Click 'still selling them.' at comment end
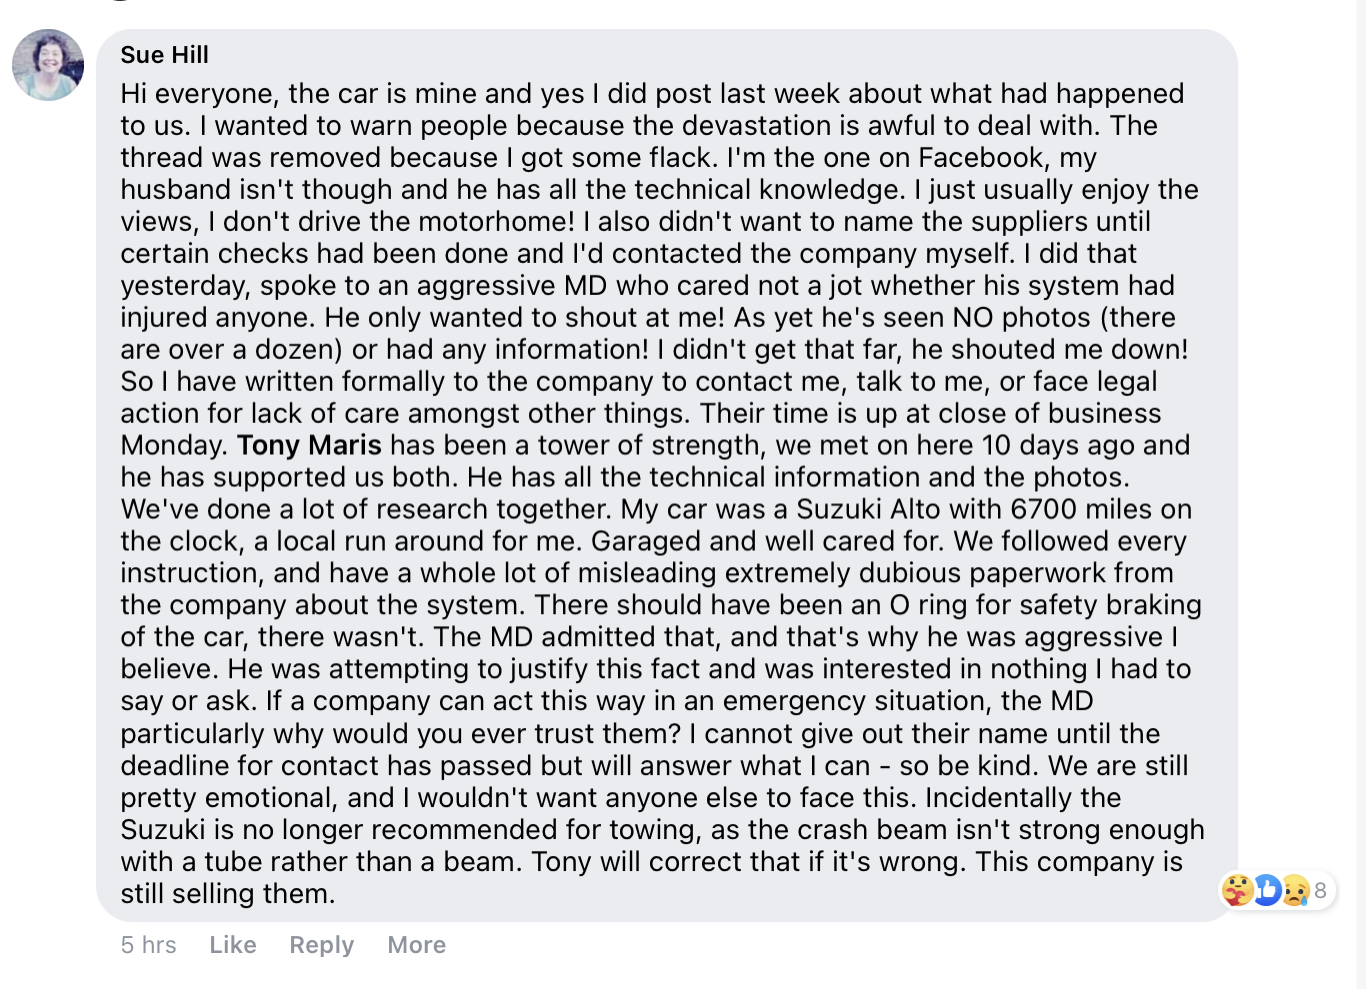The width and height of the screenshot is (1366, 989). [228, 893]
